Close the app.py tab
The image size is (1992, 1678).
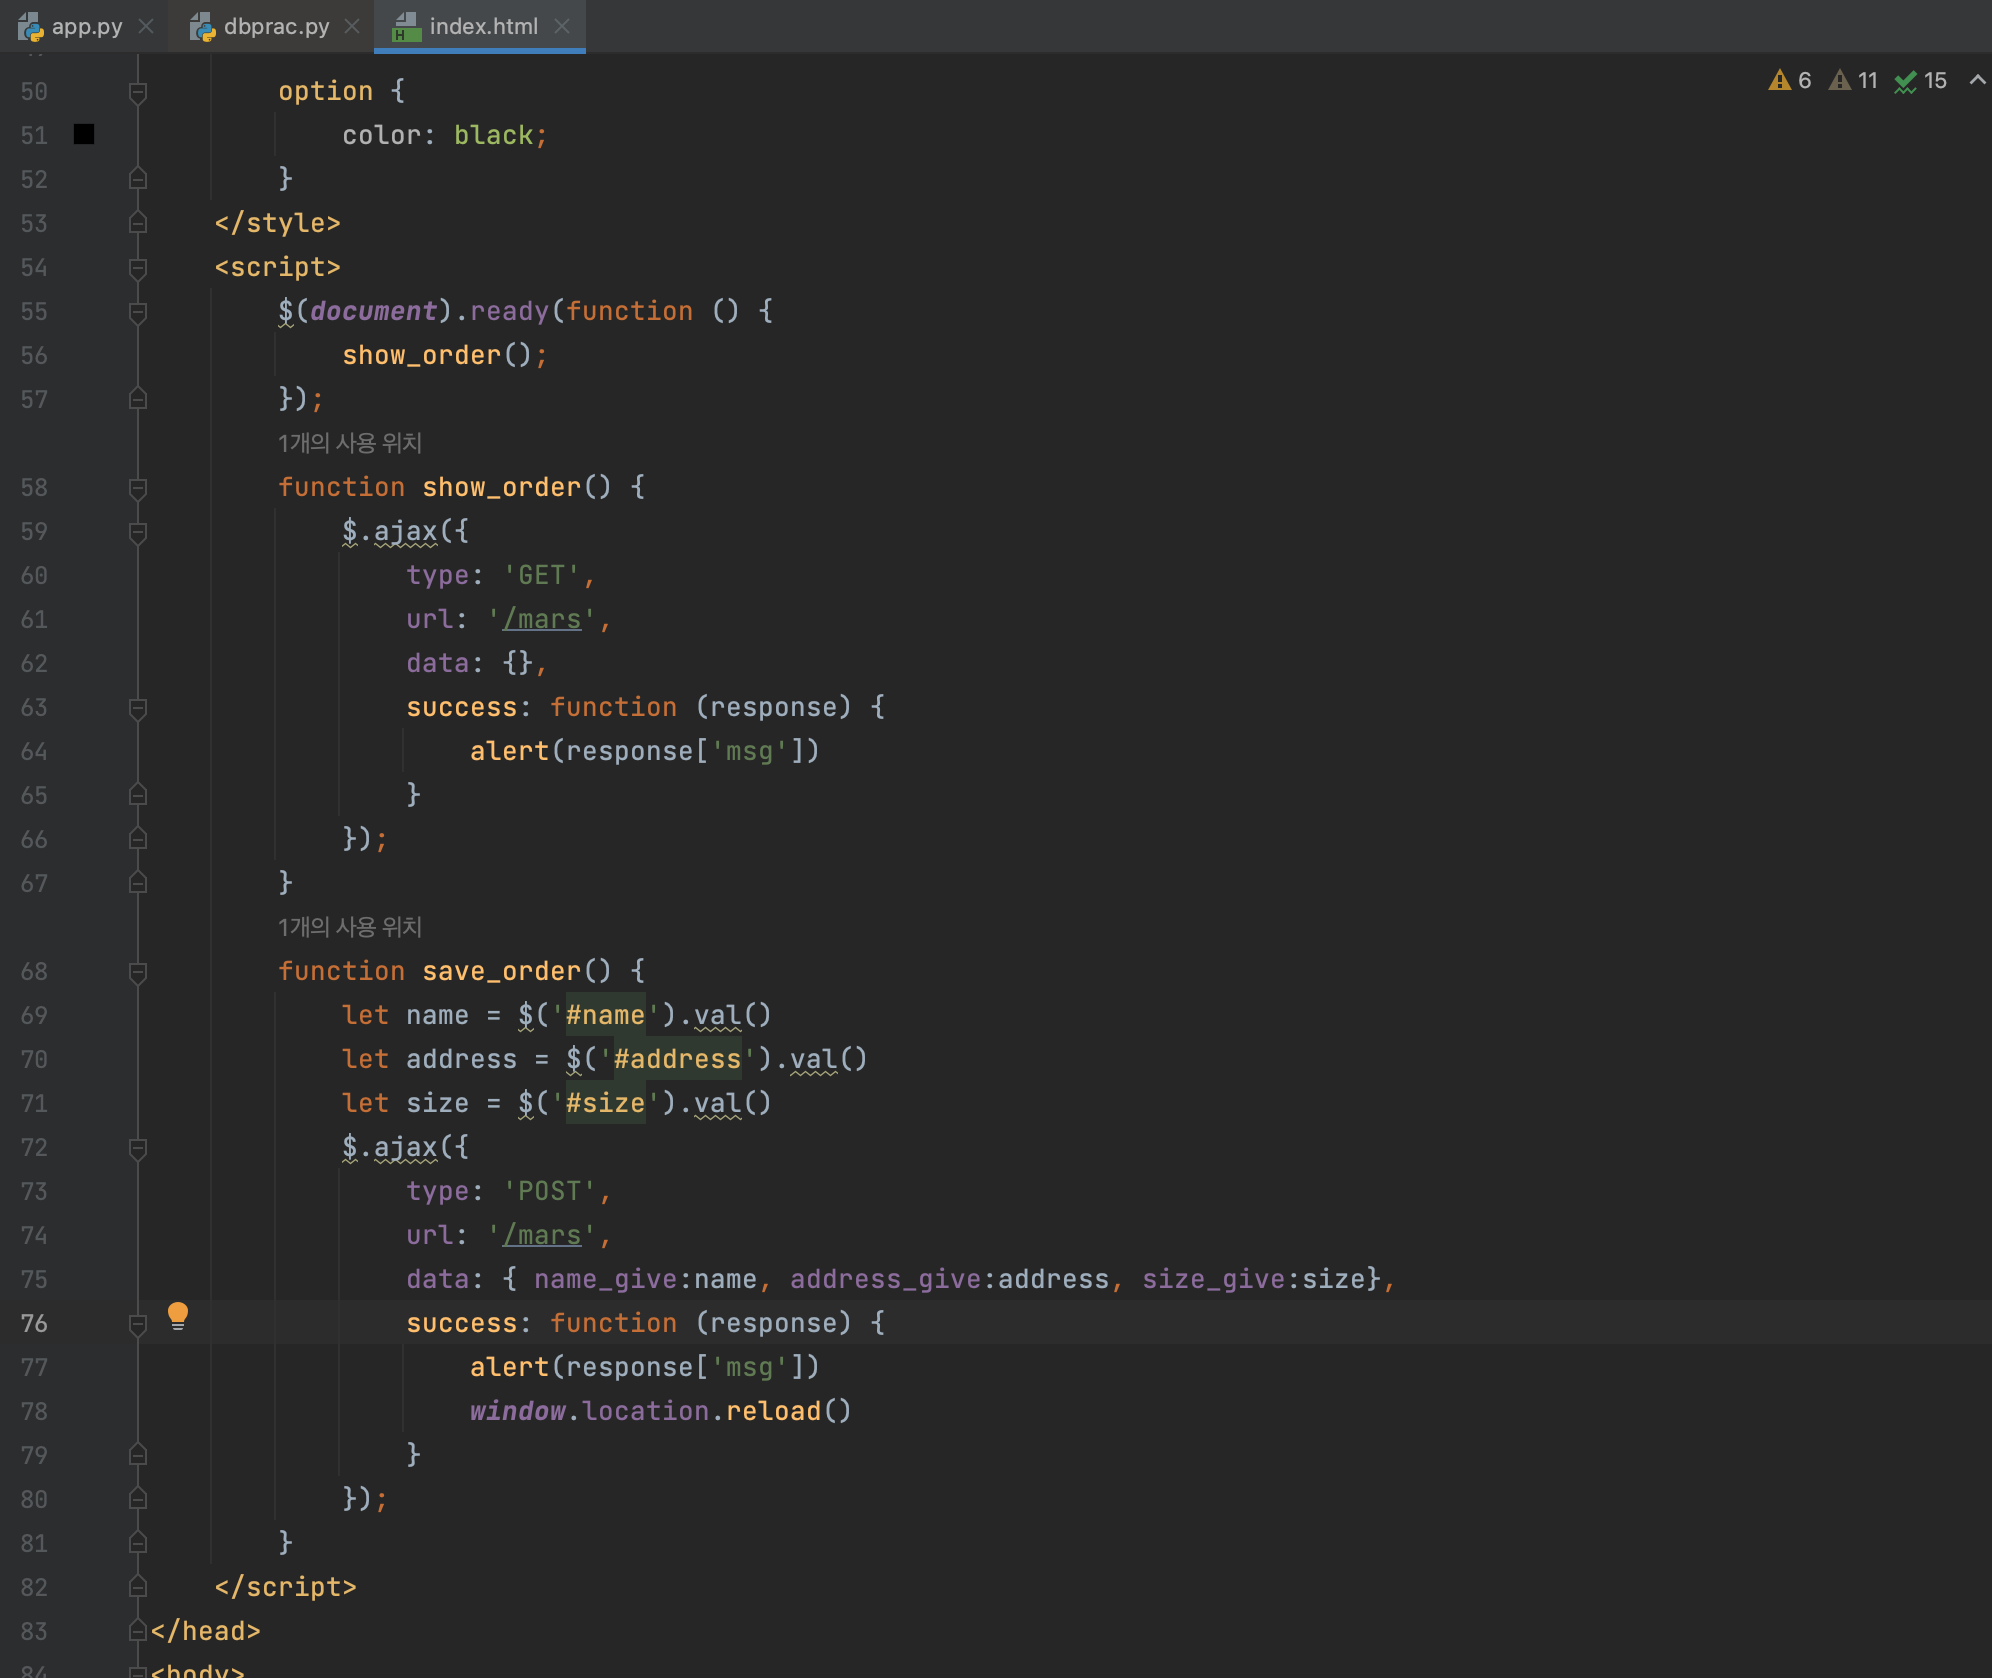click(x=146, y=26)
